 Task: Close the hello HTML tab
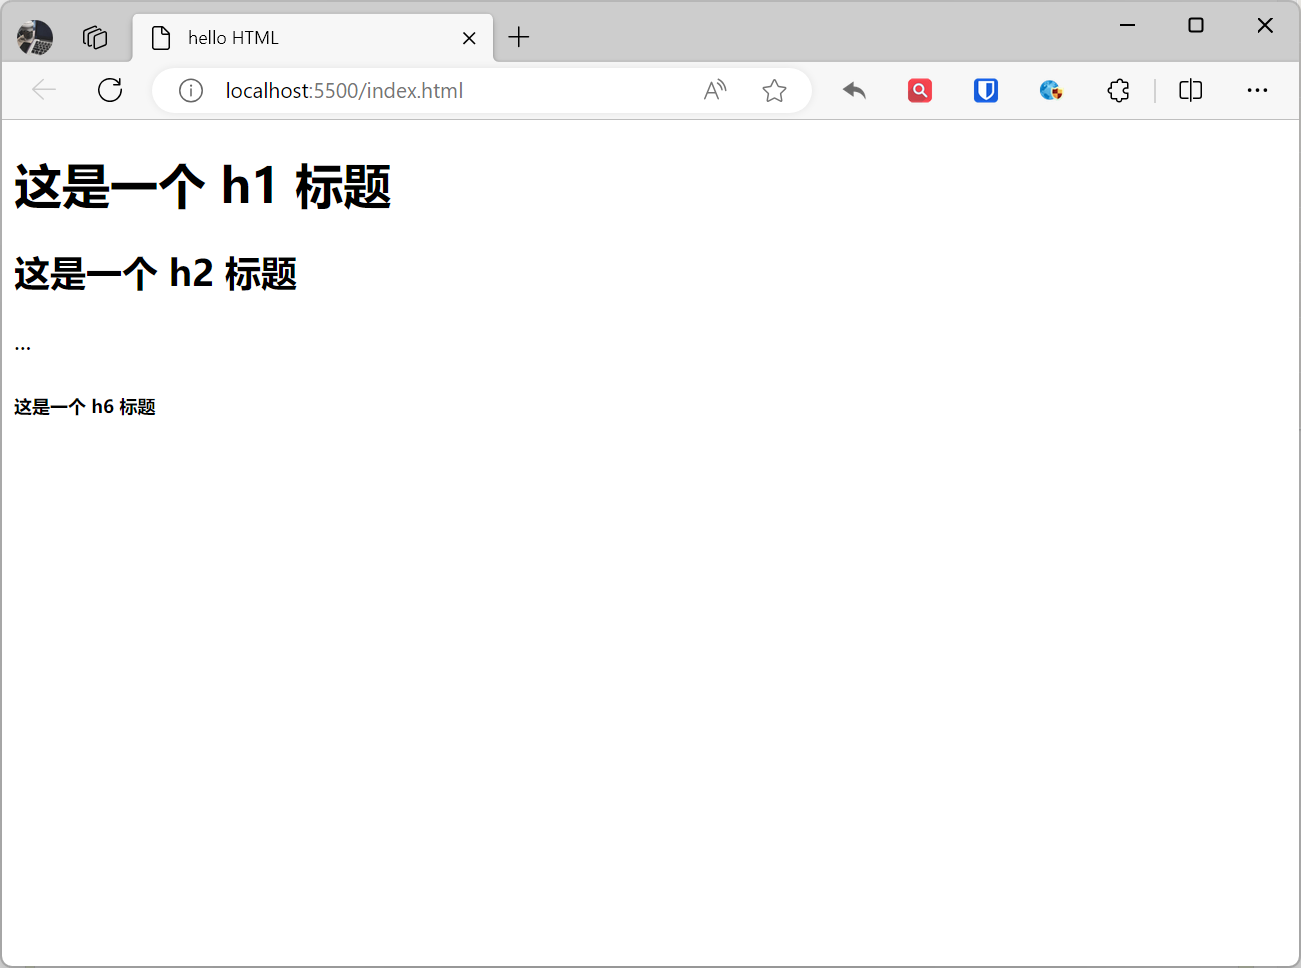pyautogui.click(x=469, y=37)
